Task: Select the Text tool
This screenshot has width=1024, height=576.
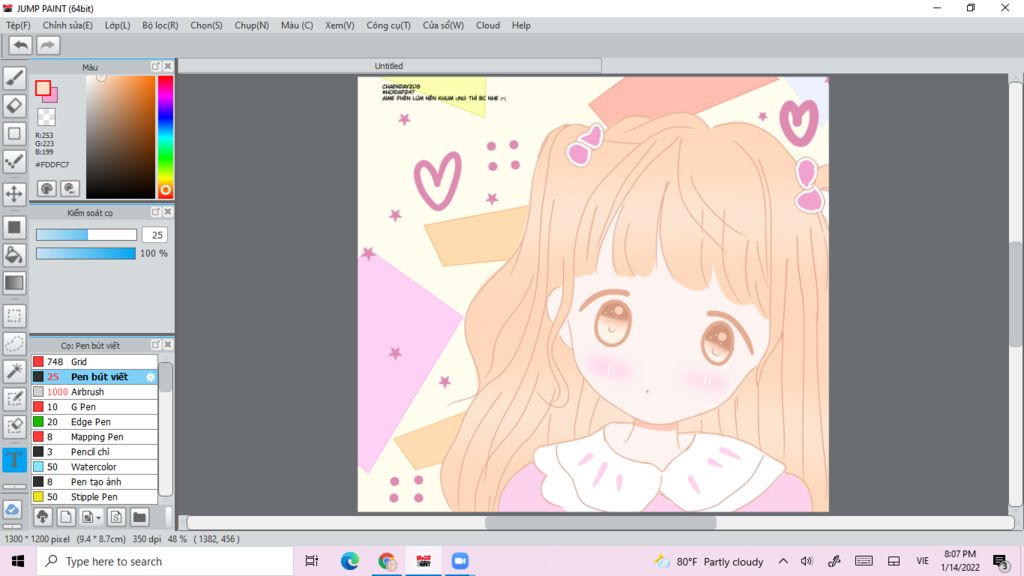Action: click(x=14, y=459)
